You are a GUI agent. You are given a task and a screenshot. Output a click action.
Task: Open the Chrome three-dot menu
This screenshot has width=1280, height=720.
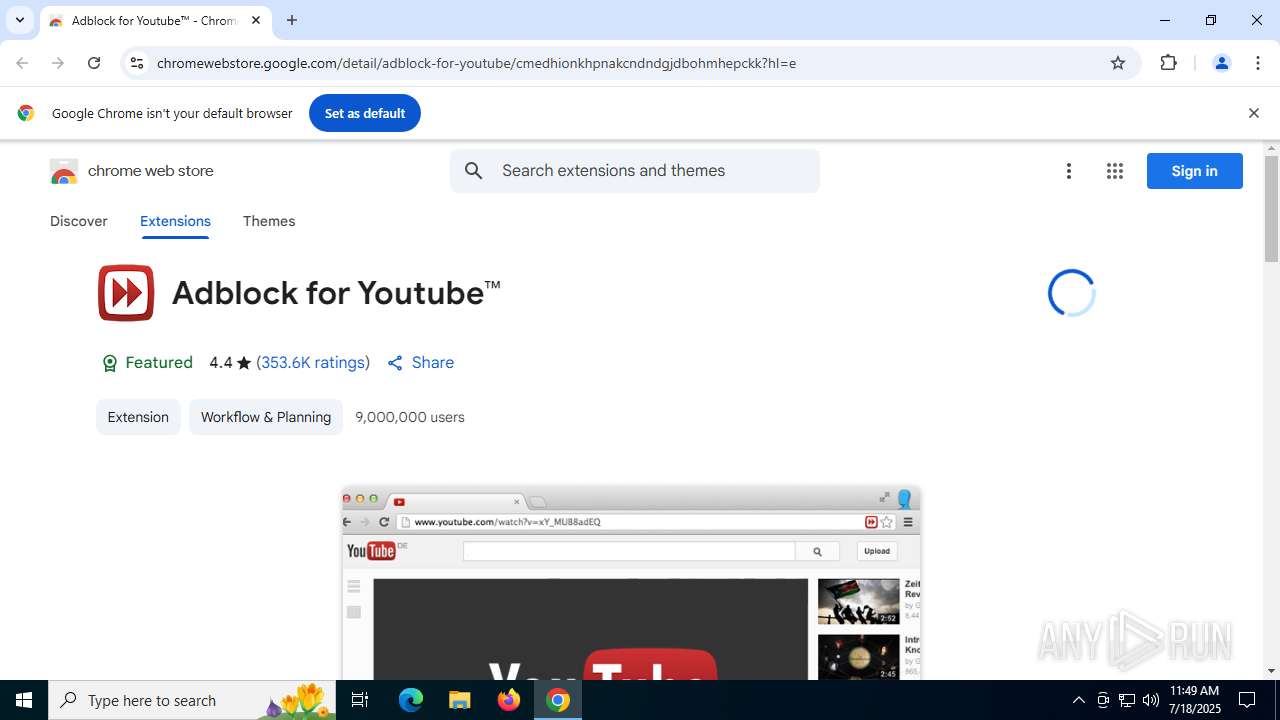pos(1257,63)
